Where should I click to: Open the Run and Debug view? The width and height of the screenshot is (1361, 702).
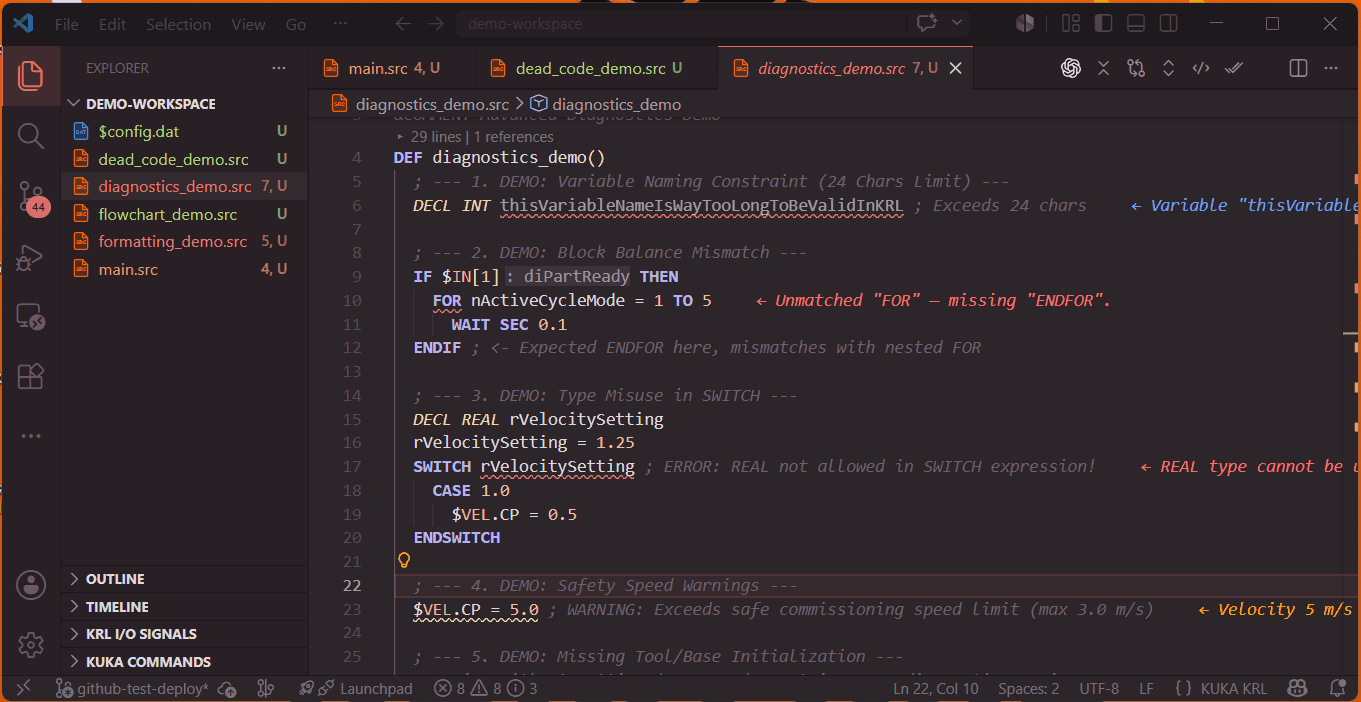31,257
